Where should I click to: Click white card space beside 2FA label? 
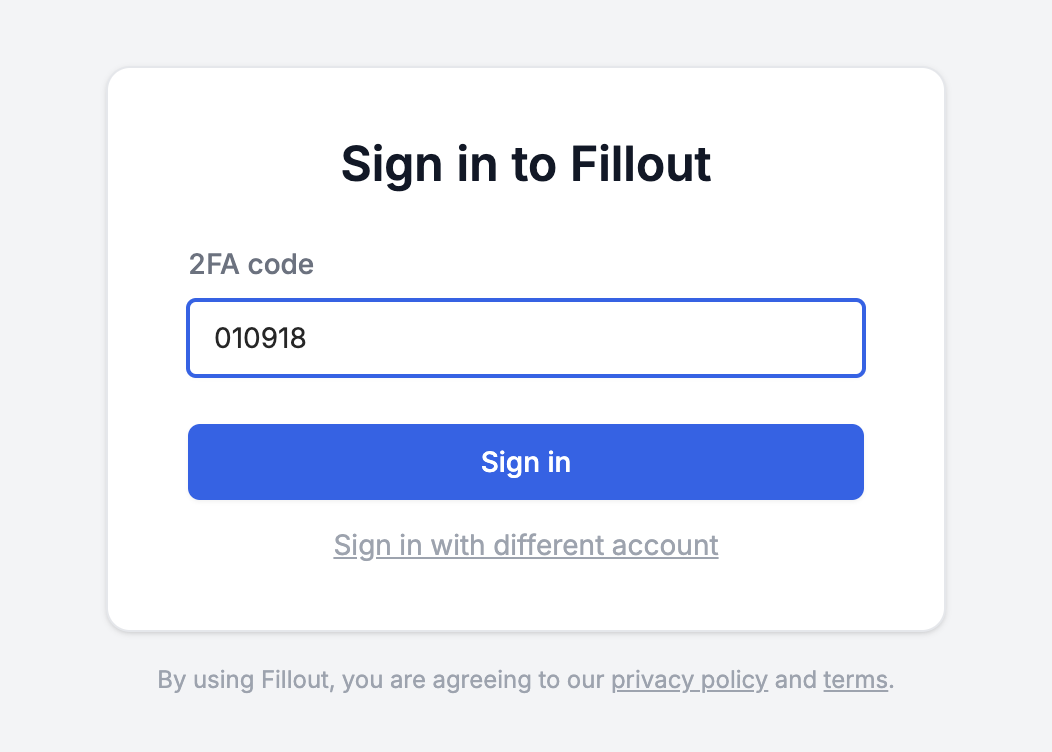pyautogui.click(x=590, y=264)
